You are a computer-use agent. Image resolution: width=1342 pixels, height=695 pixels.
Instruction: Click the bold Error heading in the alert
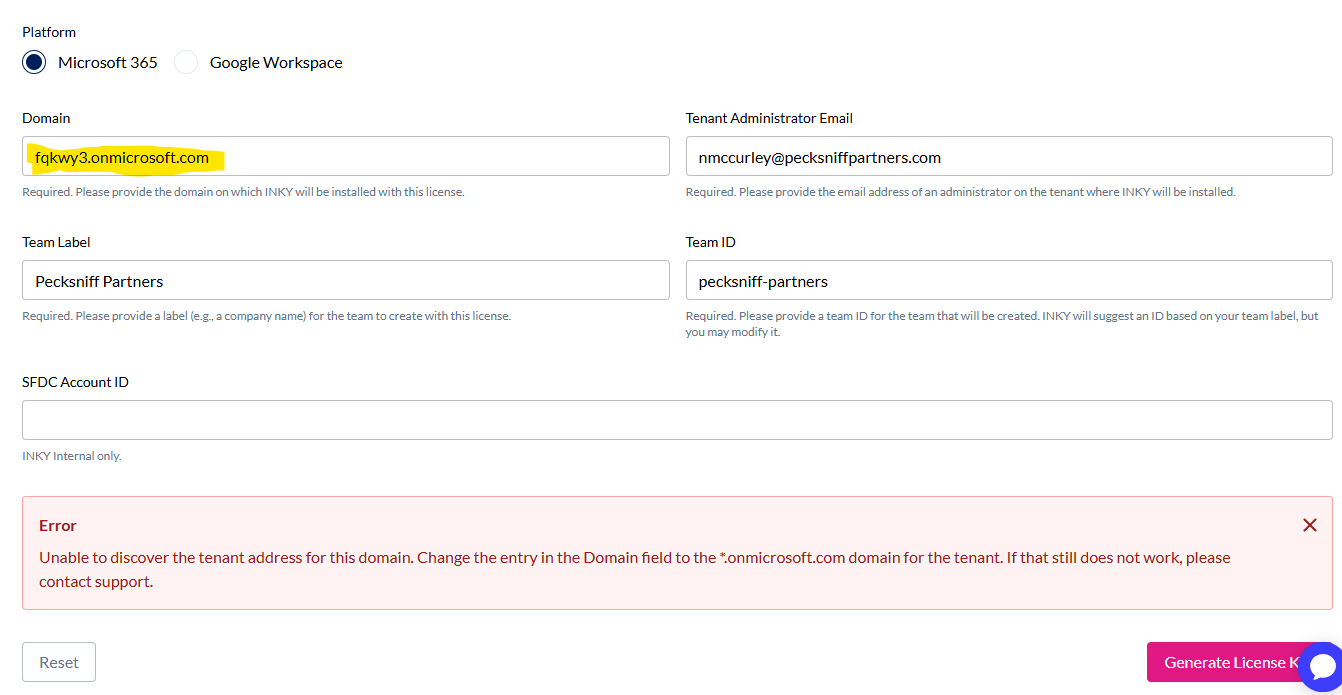click(x=58, y=525)
